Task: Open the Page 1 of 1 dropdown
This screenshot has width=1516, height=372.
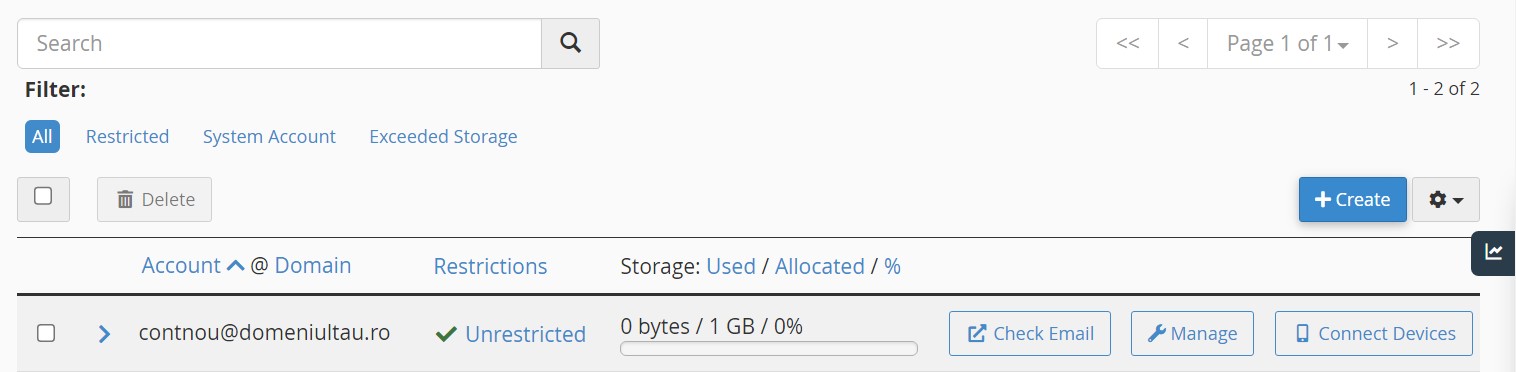Action: click(1287, 43)
